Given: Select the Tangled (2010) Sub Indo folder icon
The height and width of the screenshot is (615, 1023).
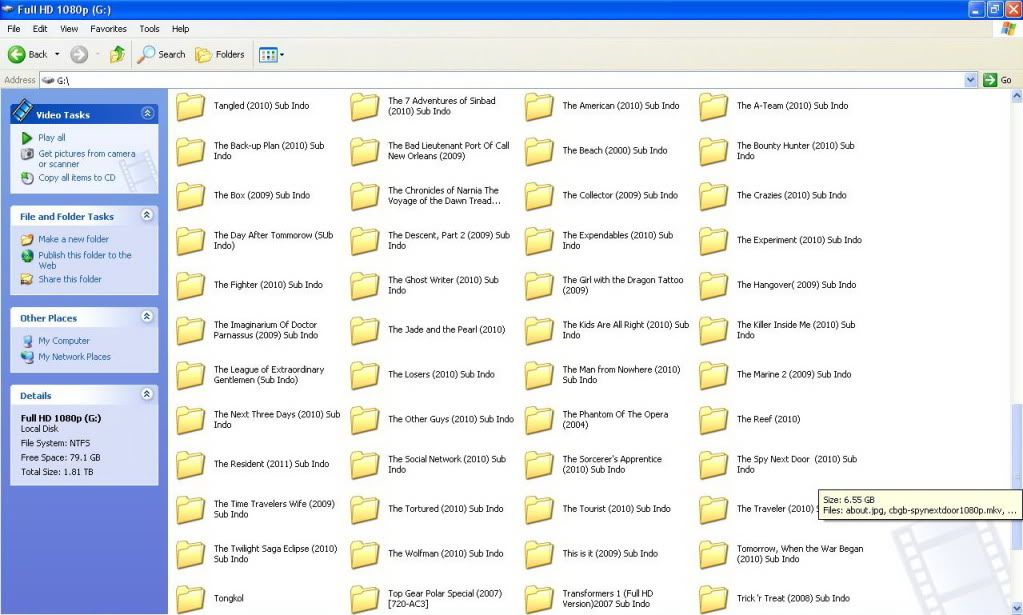Looking at the screenshot, I should click(x=191, y=106).
